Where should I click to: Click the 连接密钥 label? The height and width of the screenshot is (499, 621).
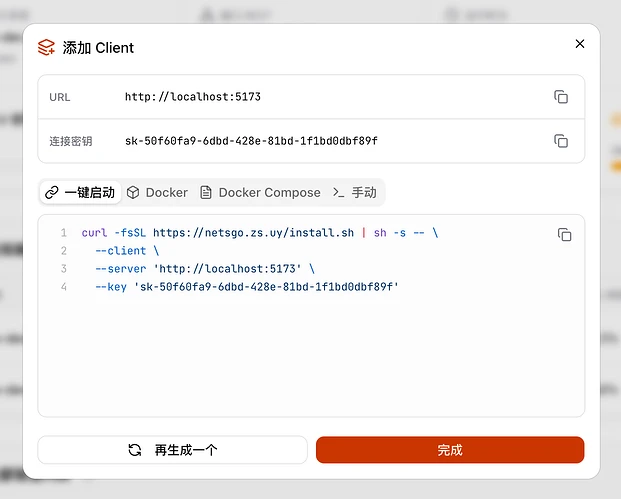point(71,141)
